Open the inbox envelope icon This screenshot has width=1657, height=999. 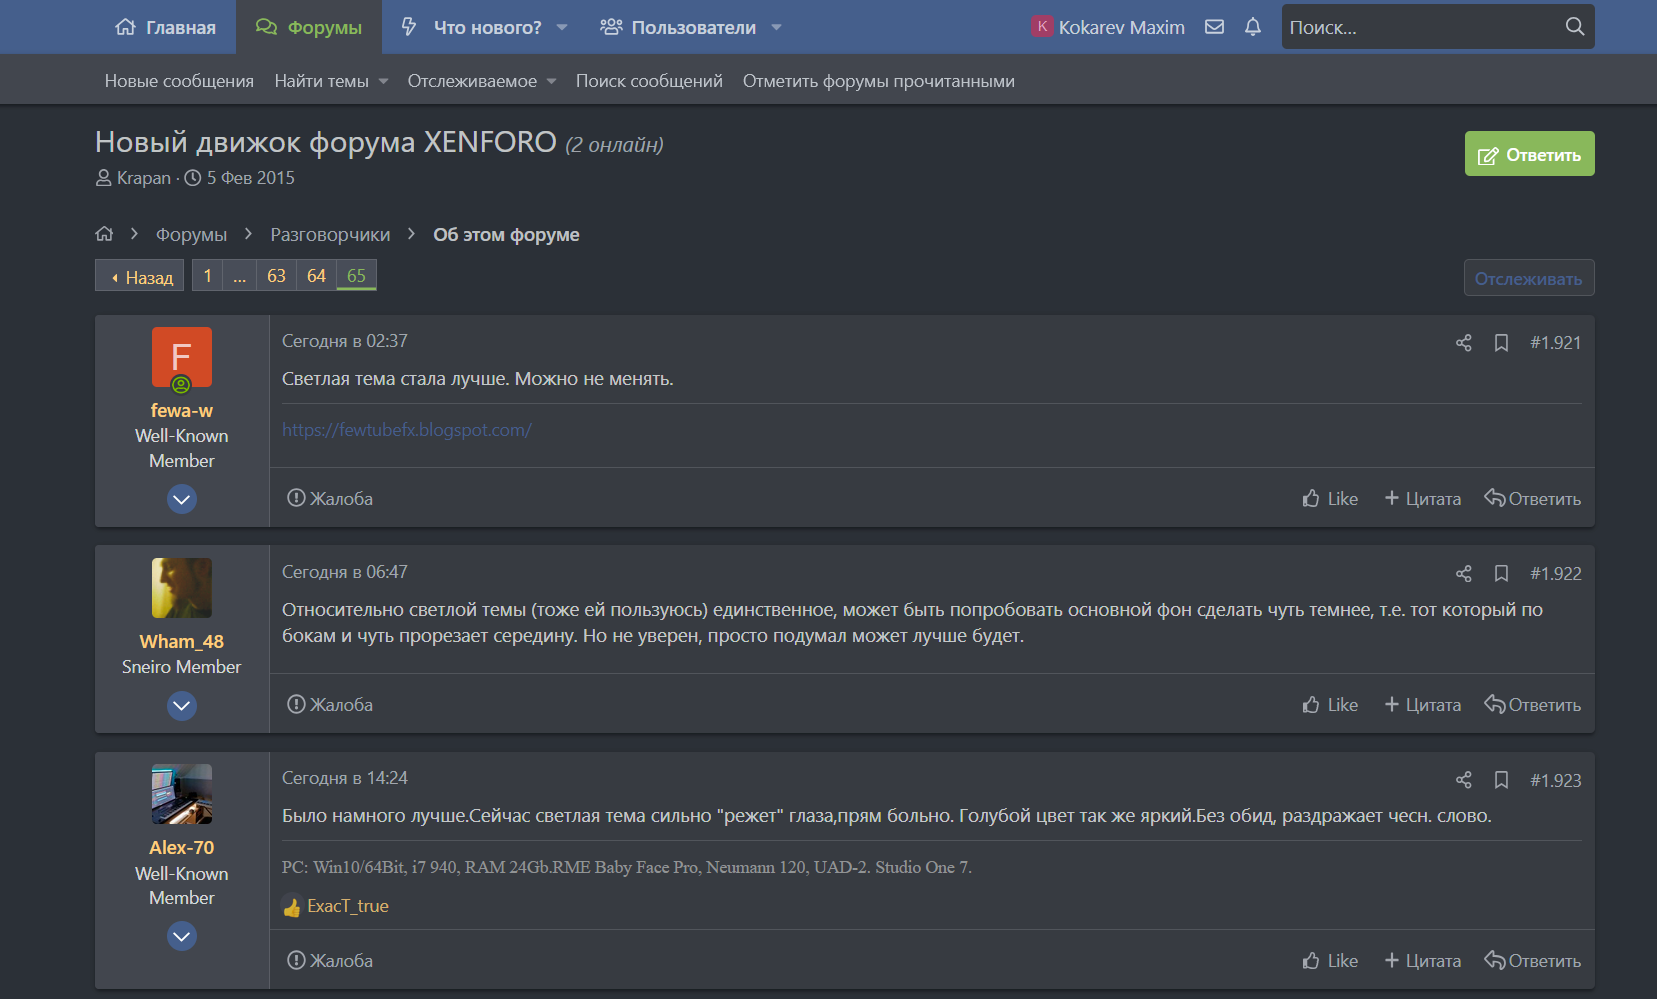[x=1214, y=27]
